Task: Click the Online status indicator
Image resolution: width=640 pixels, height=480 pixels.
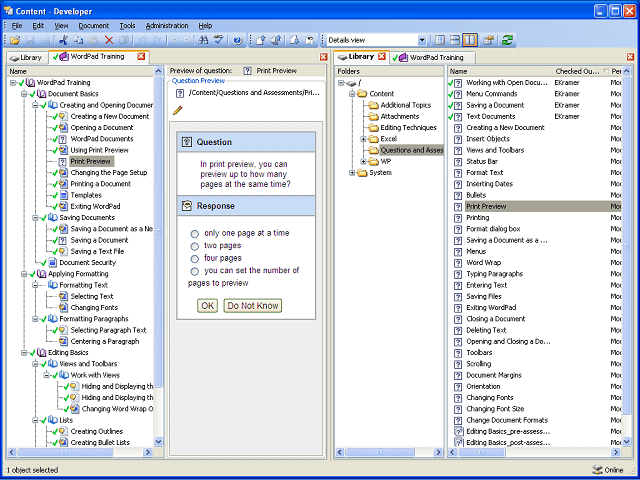Action: click(608, 470)
